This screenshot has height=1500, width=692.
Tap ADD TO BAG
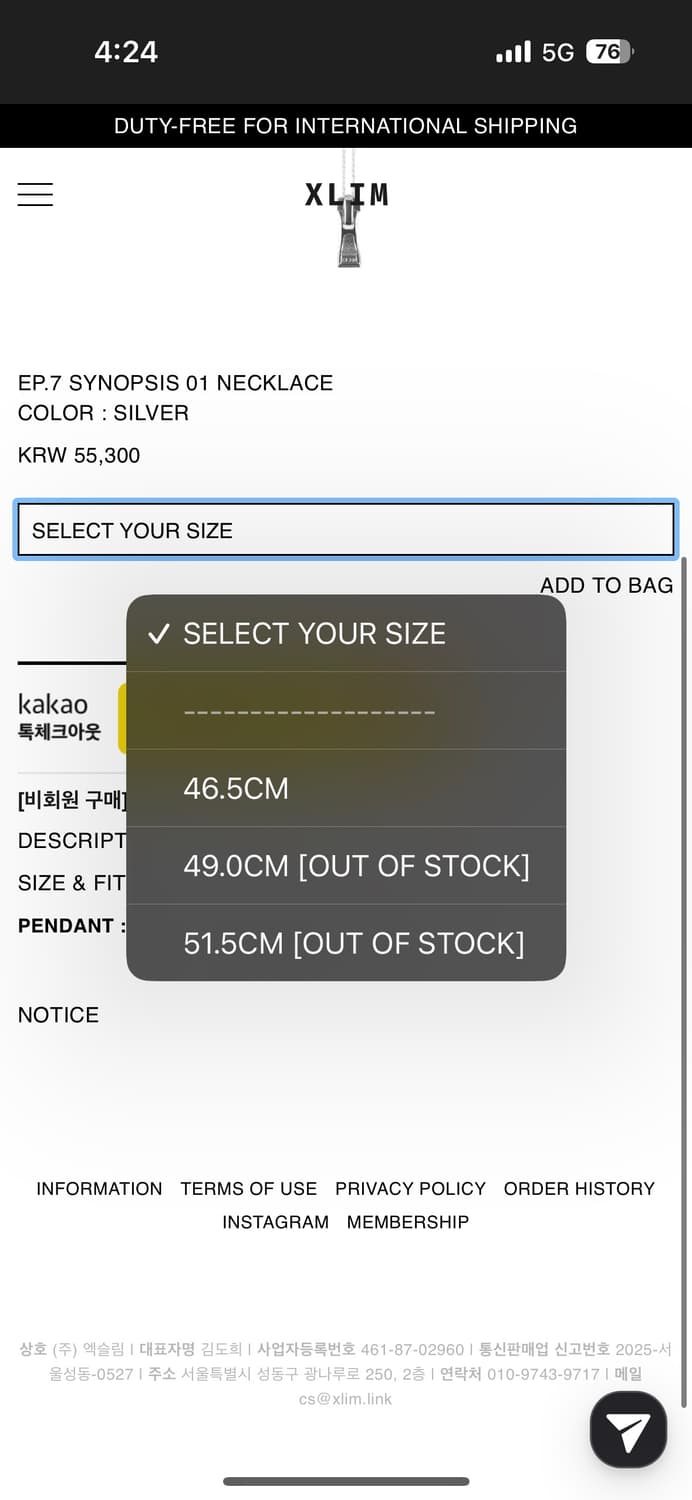[606, 585]
